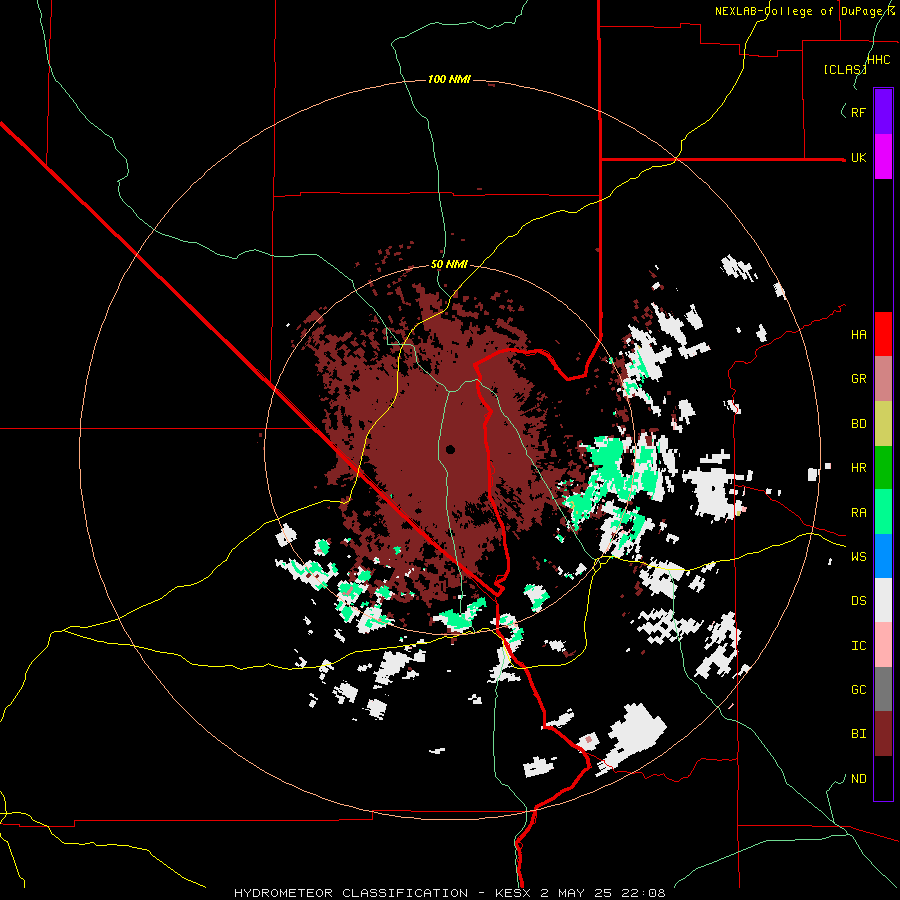Click the 'ND' legend label text
This screenshot has width=900, height=900.
coord(858,779)
